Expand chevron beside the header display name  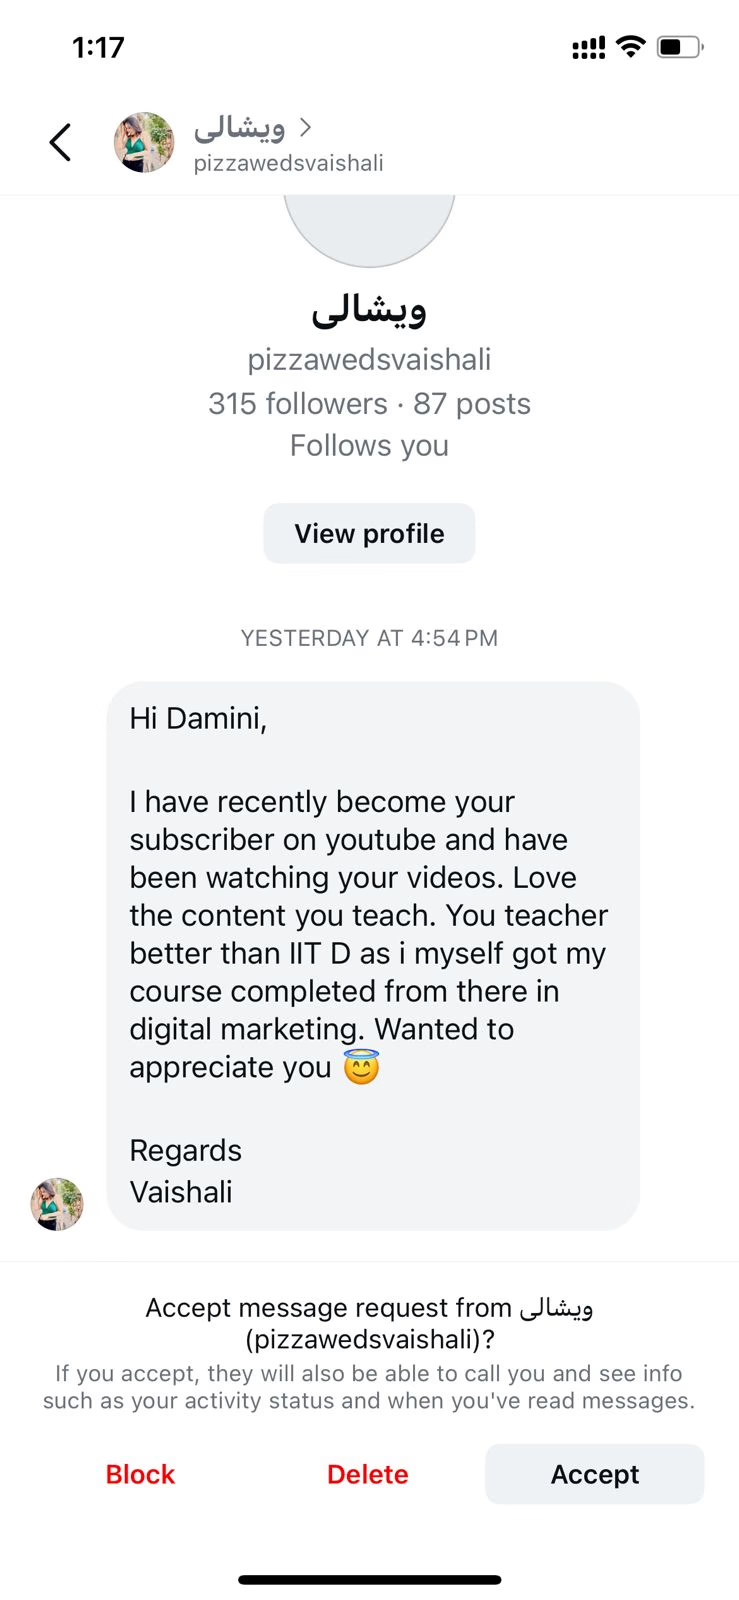[306, 127]
